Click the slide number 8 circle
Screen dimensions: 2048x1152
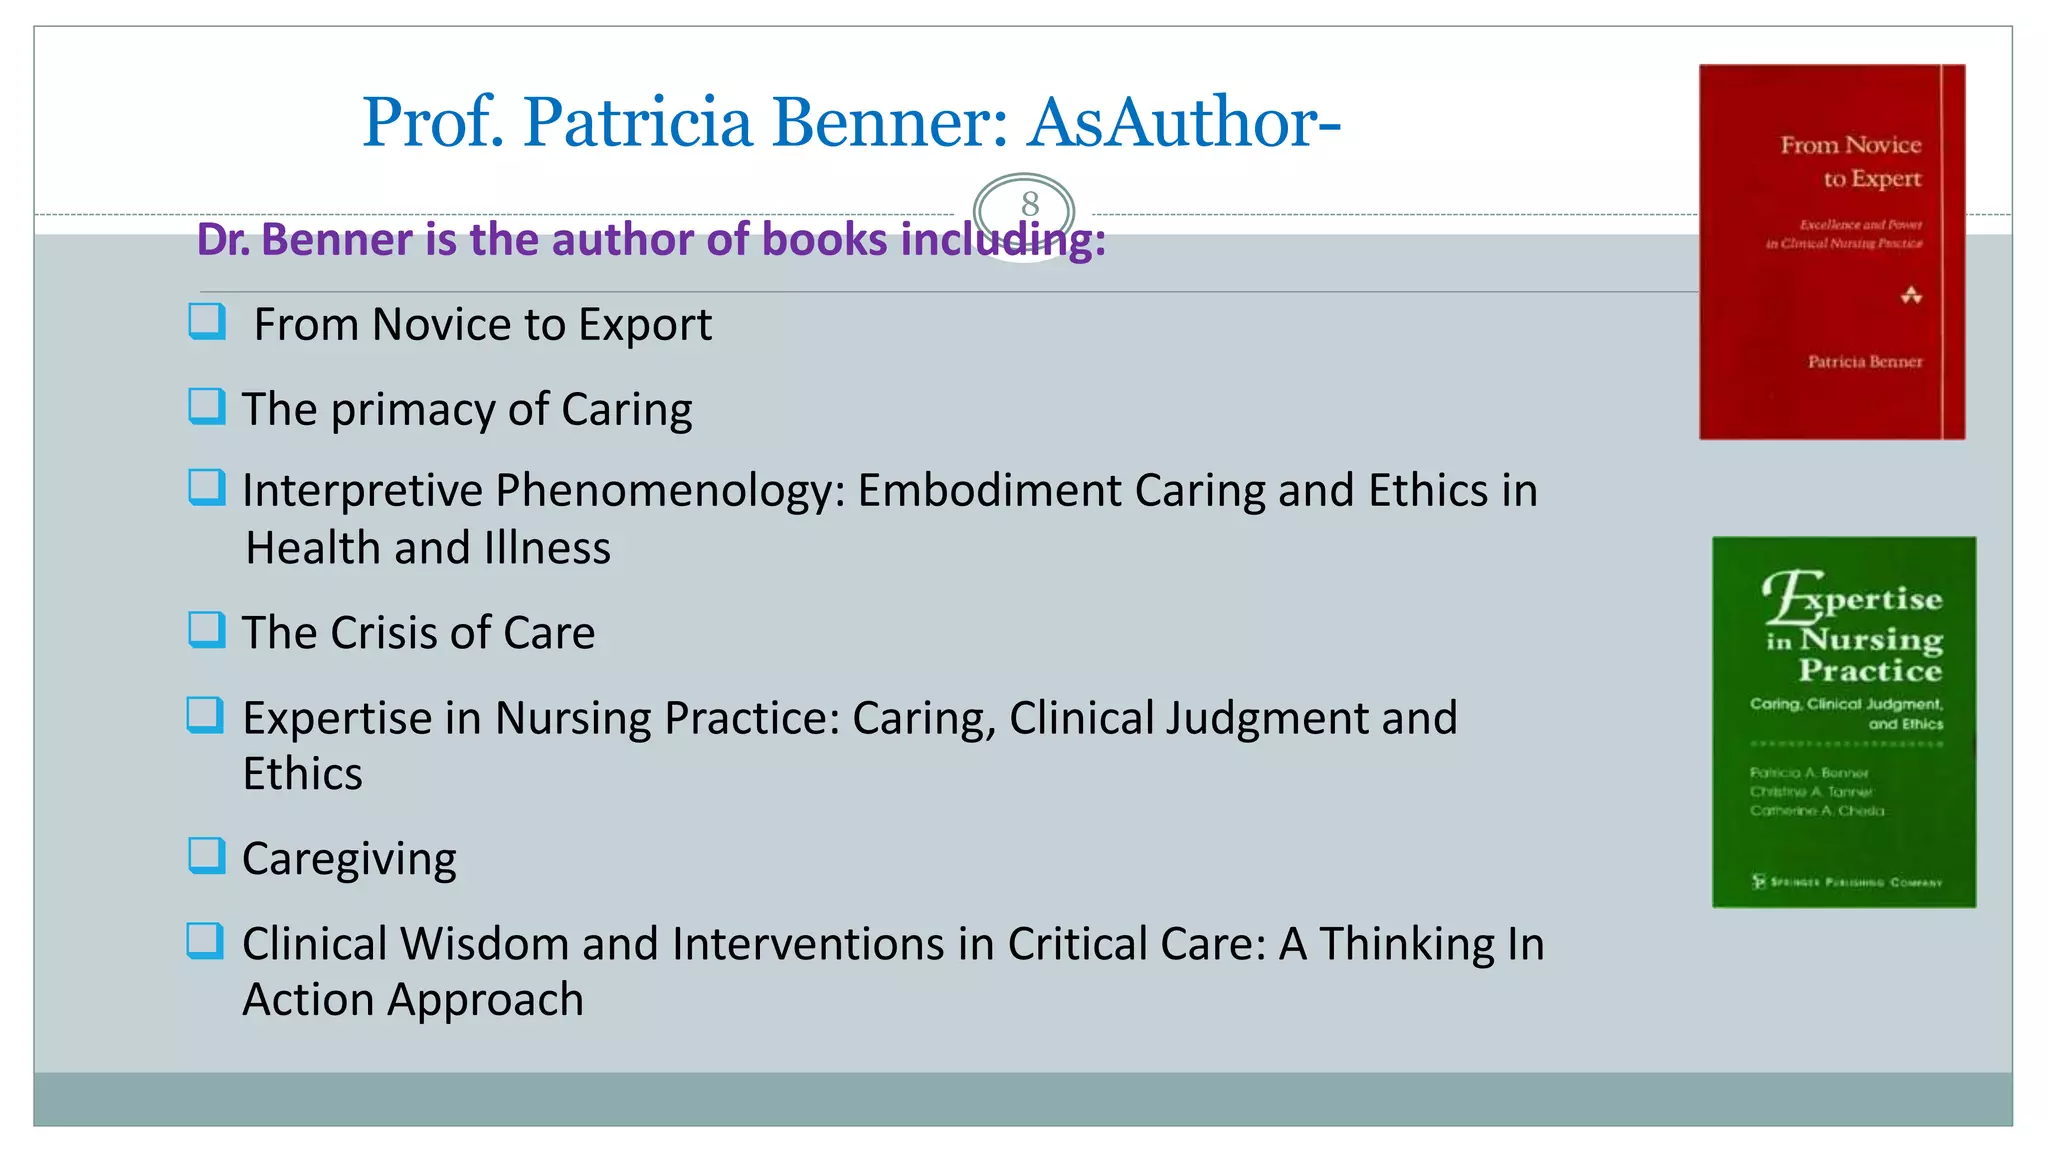(x=1024, y=212)
